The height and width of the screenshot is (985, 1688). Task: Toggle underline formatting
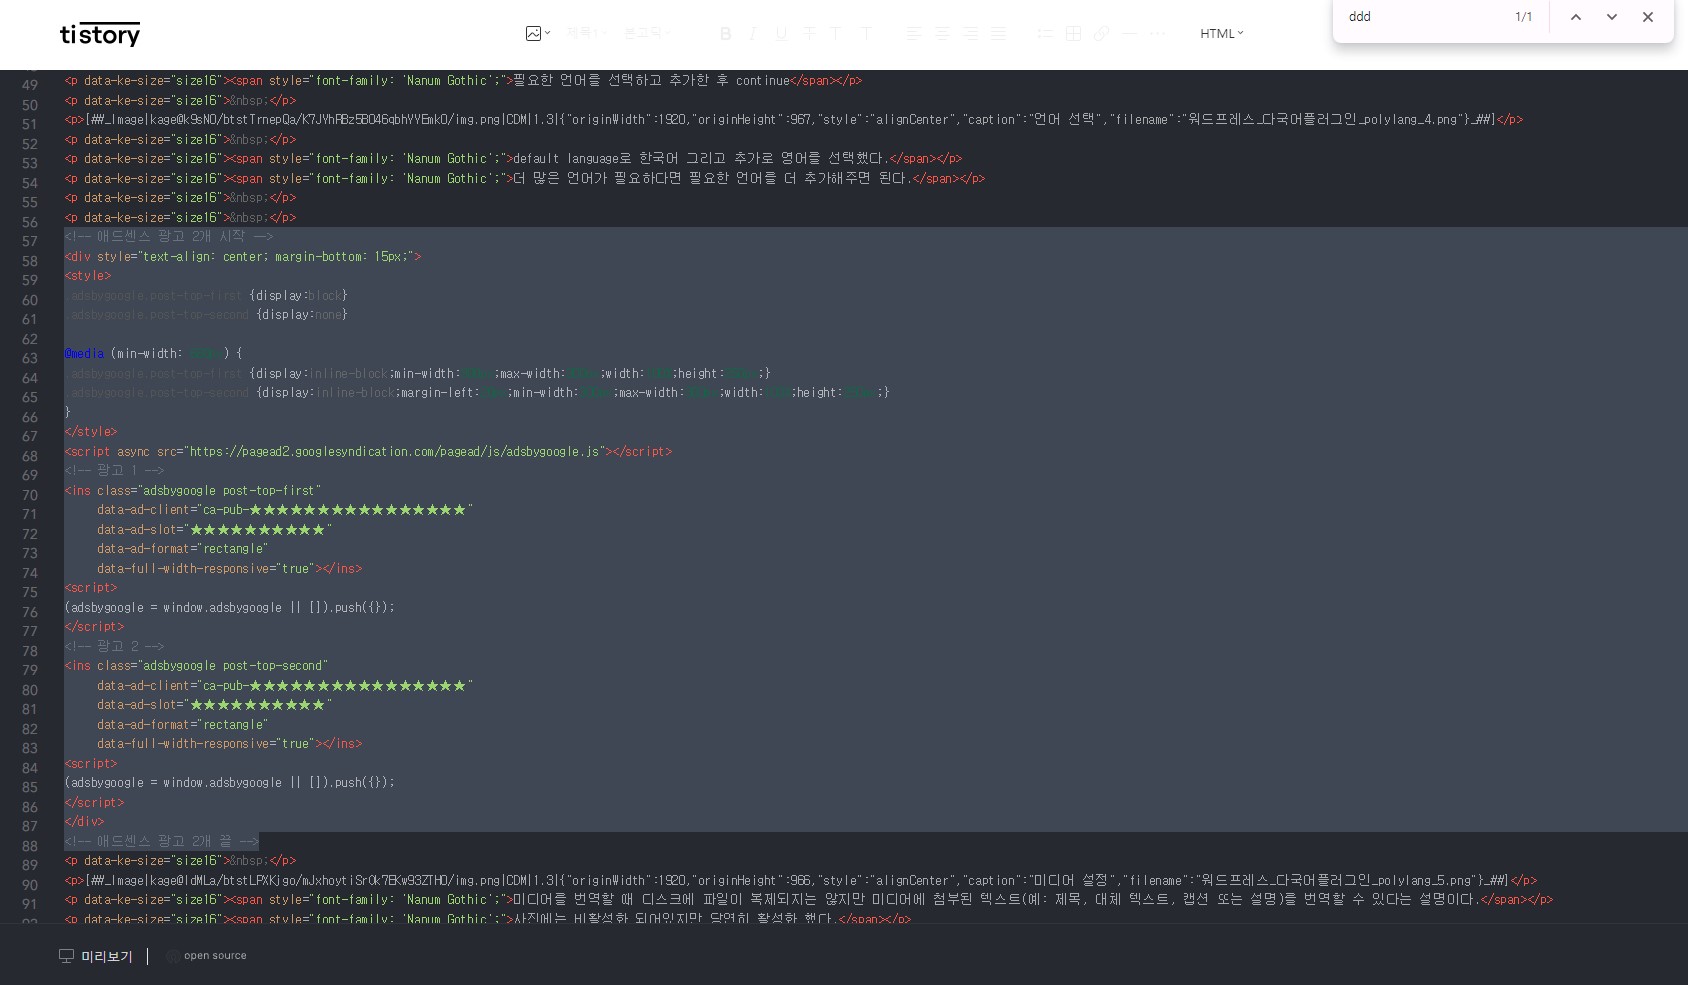coord(782,33)
